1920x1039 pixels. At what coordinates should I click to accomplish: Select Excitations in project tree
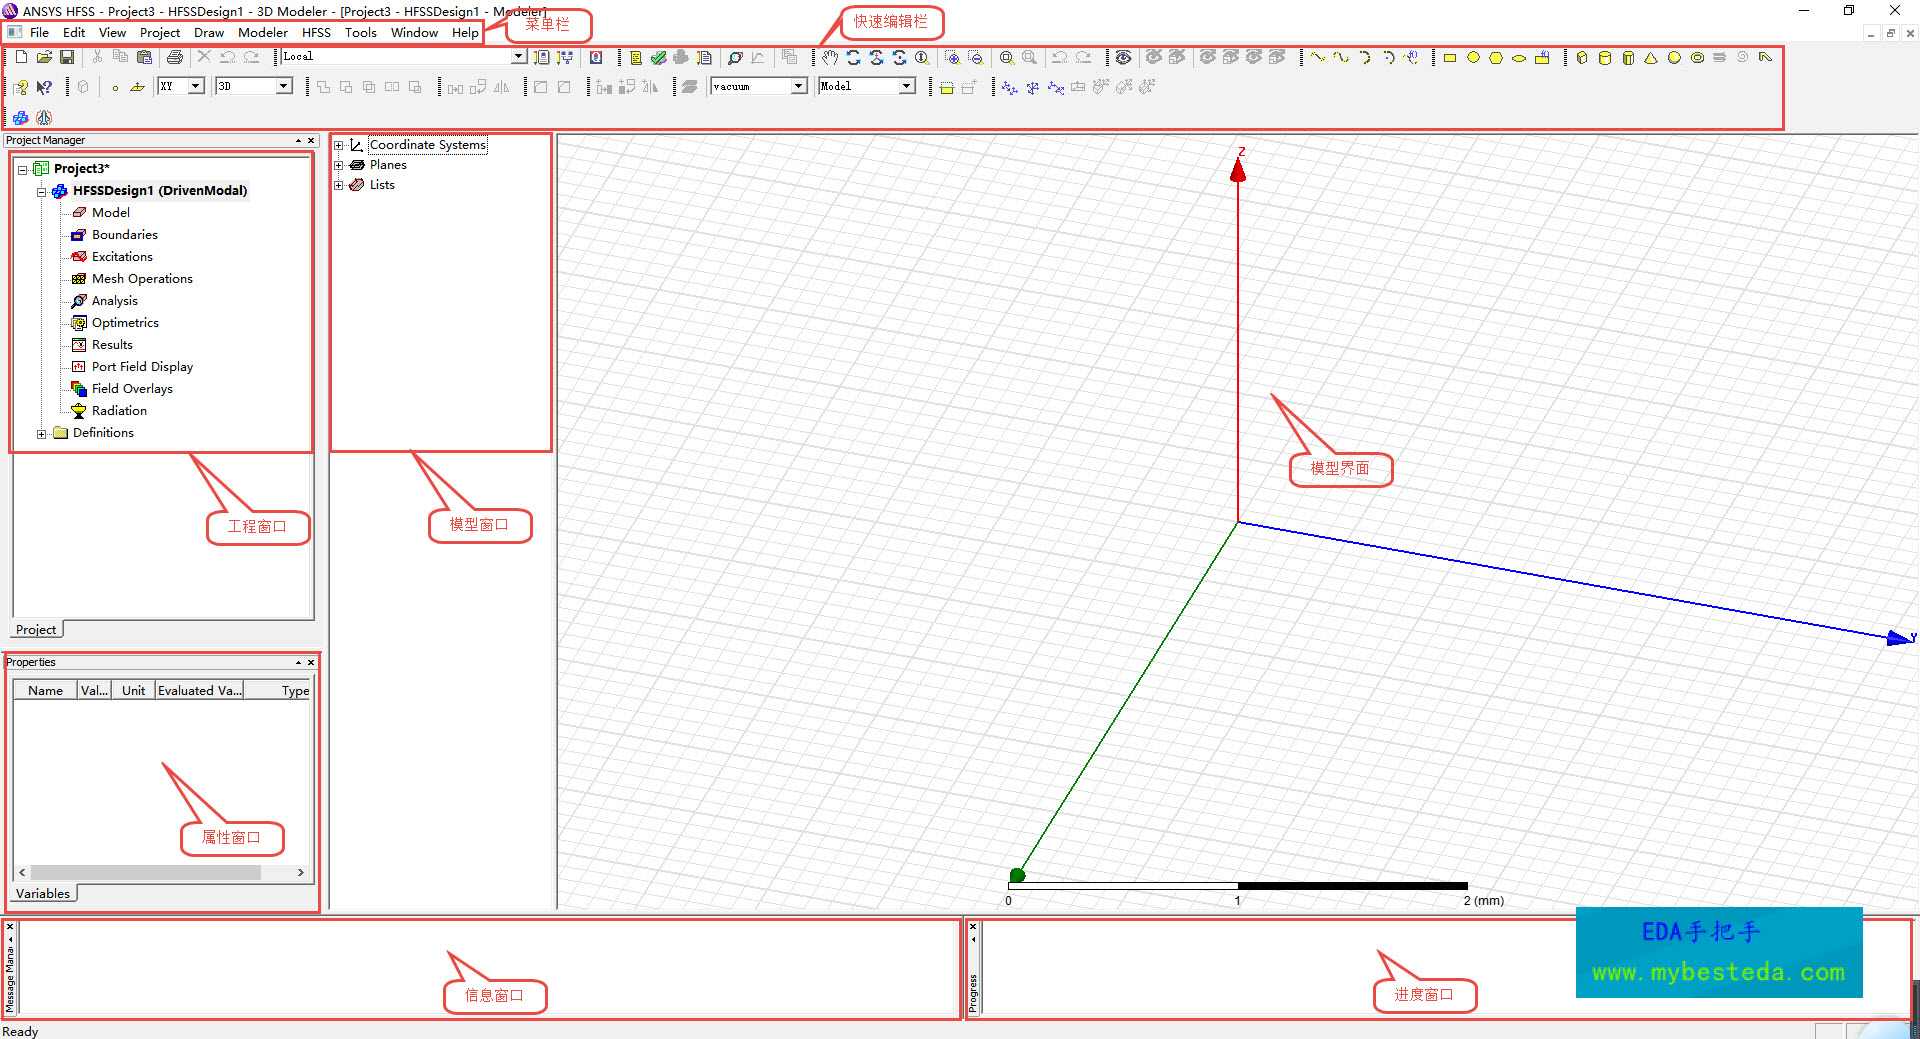[122, 257]
